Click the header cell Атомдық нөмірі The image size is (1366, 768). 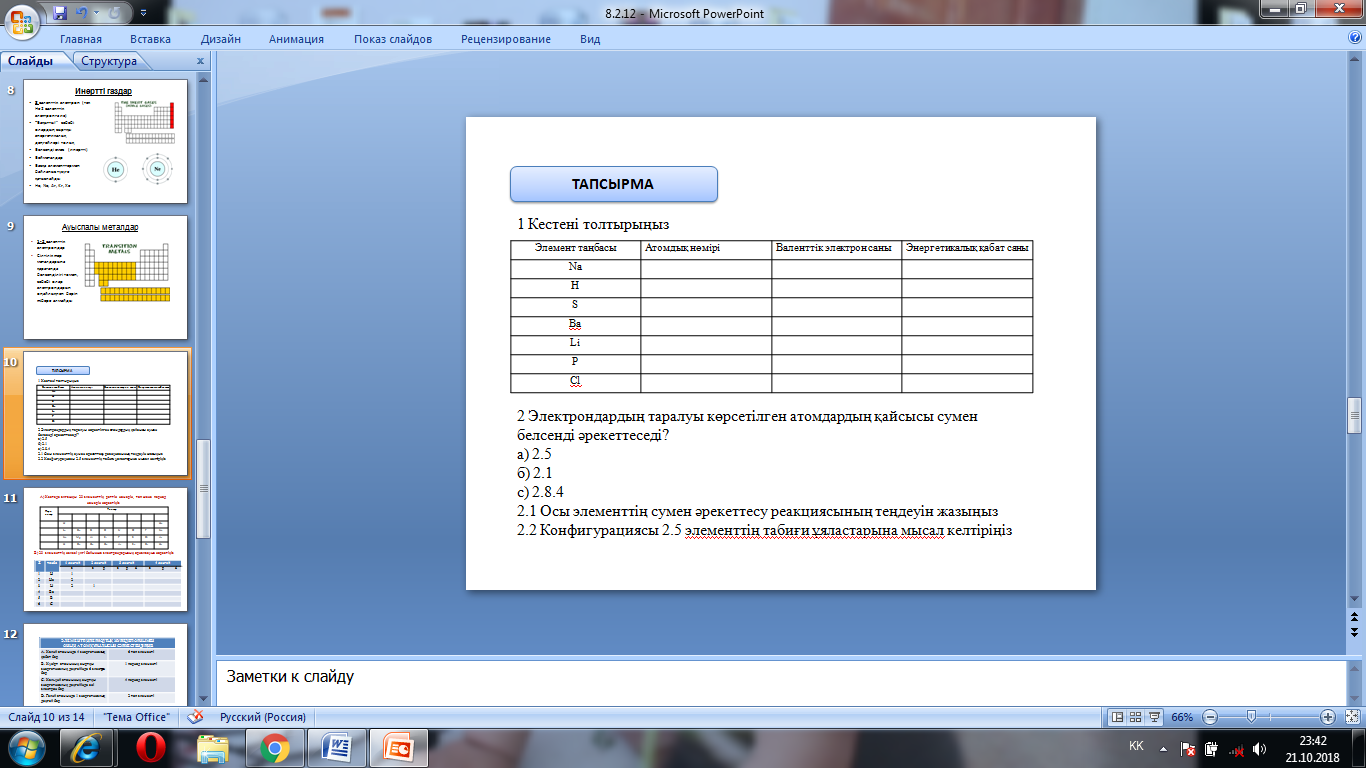(x=706, y=250)
